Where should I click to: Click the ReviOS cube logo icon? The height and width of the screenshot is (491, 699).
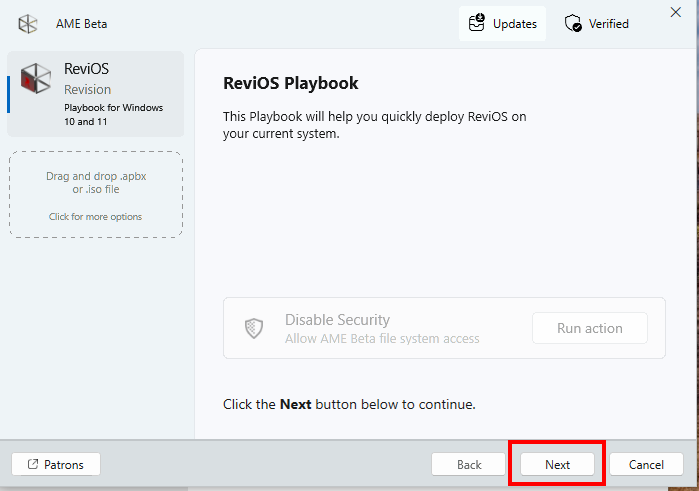(36, 78)
